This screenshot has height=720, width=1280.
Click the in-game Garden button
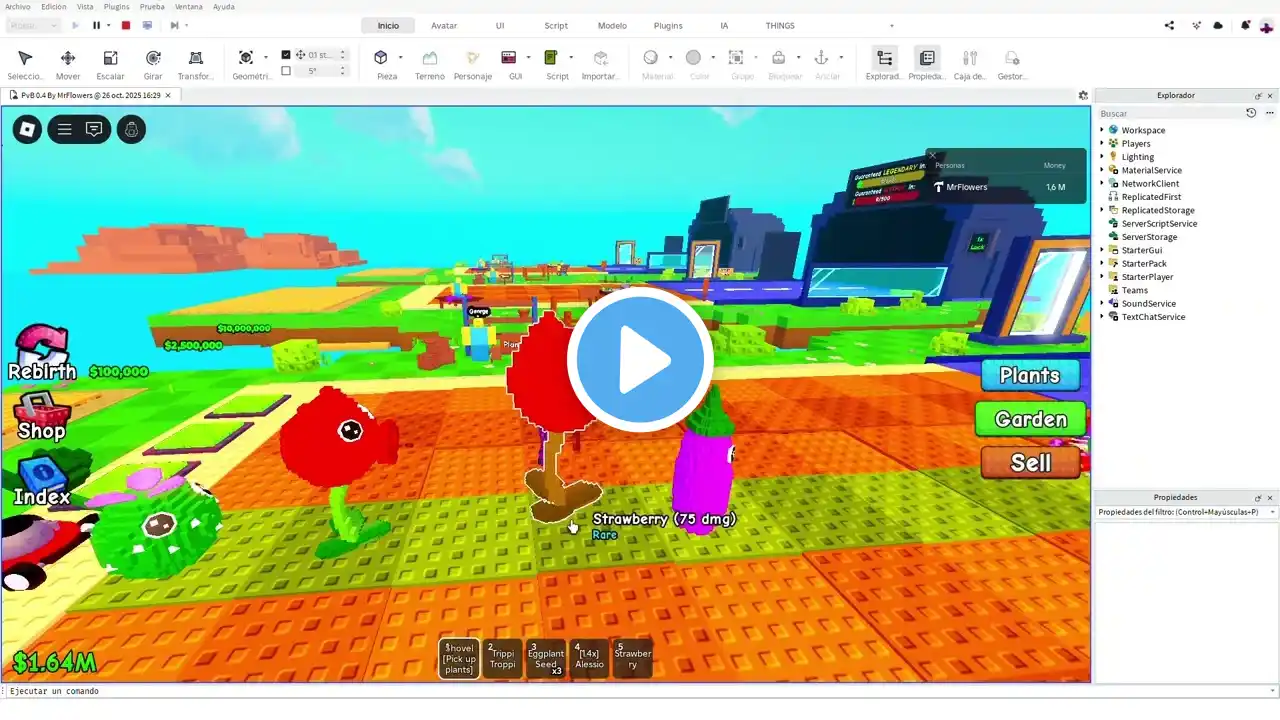[1031, 419]
